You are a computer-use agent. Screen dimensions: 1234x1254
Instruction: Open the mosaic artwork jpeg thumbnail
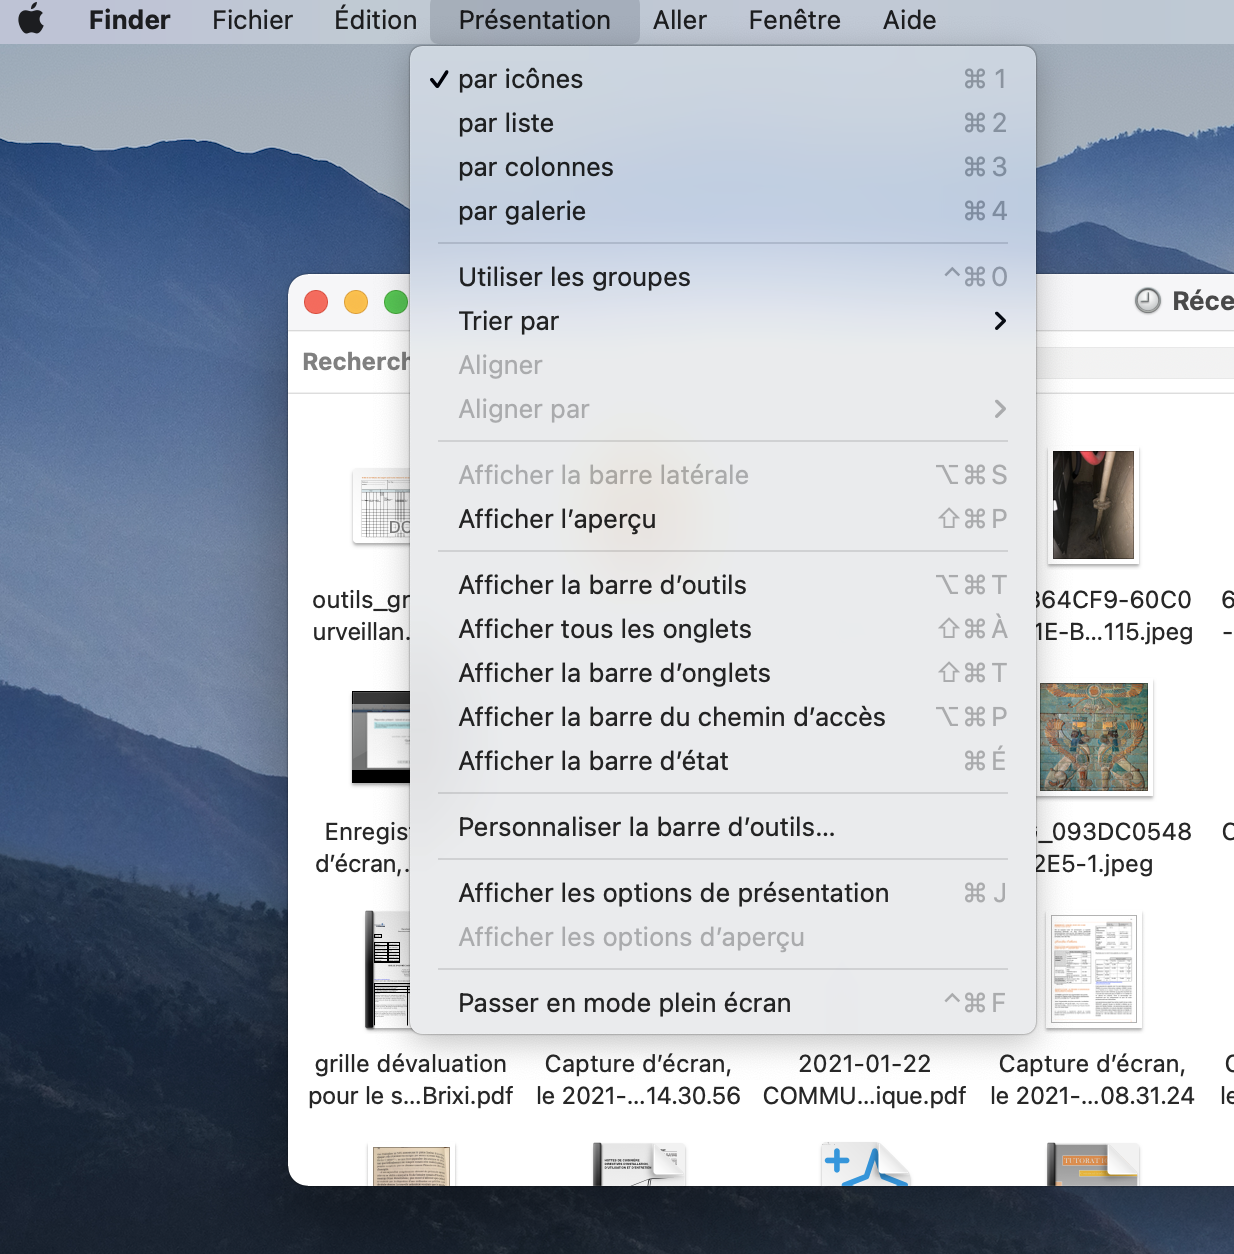coord(1094,737)
